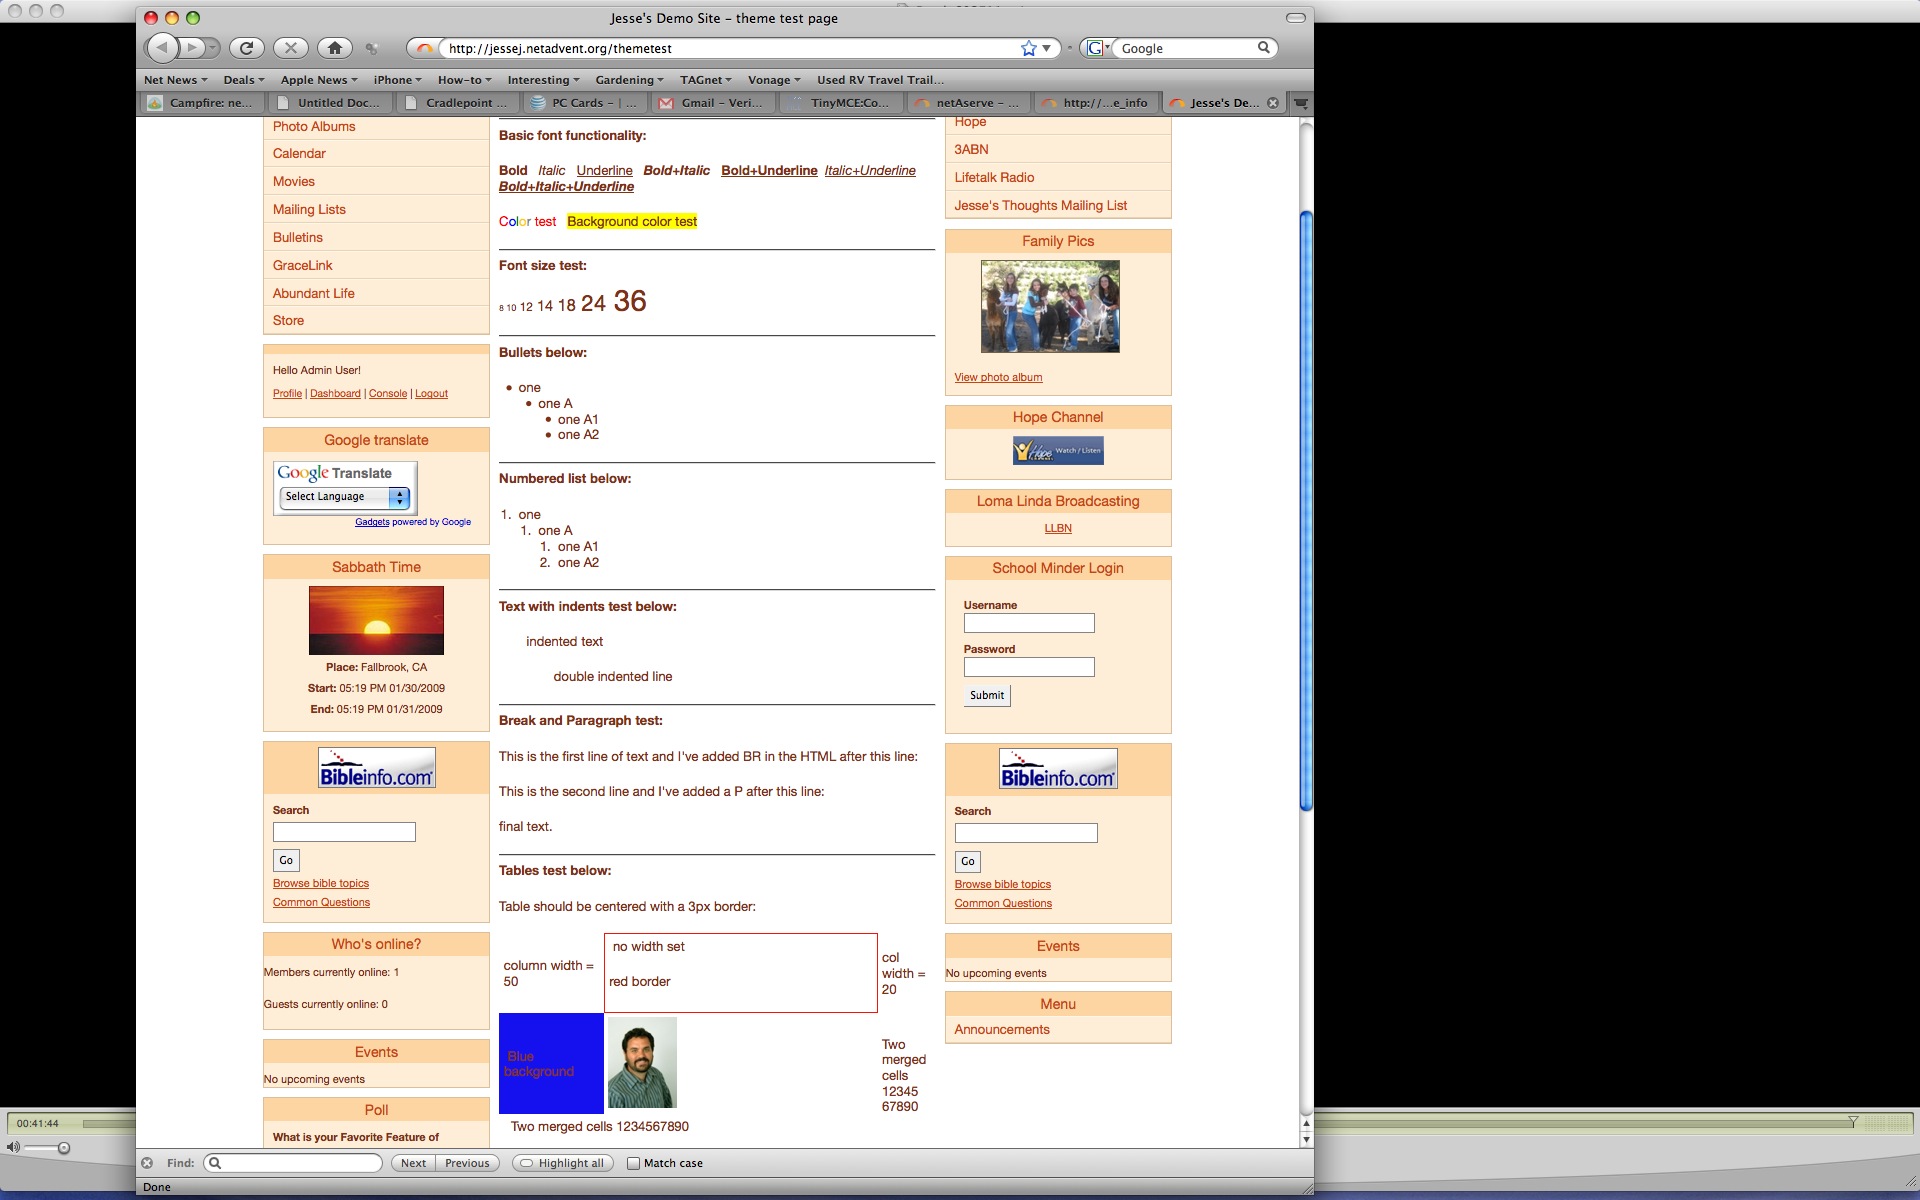The image size is (1920, 1200).
Task: Open the Used RV Travel Trail bookmark
Action: pyautogui.click(x=880, y=80)
